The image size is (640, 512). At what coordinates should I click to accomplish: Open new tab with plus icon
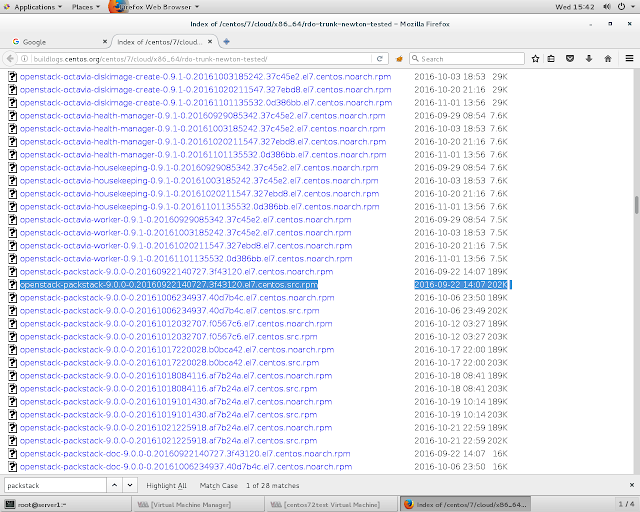point(227,42)
